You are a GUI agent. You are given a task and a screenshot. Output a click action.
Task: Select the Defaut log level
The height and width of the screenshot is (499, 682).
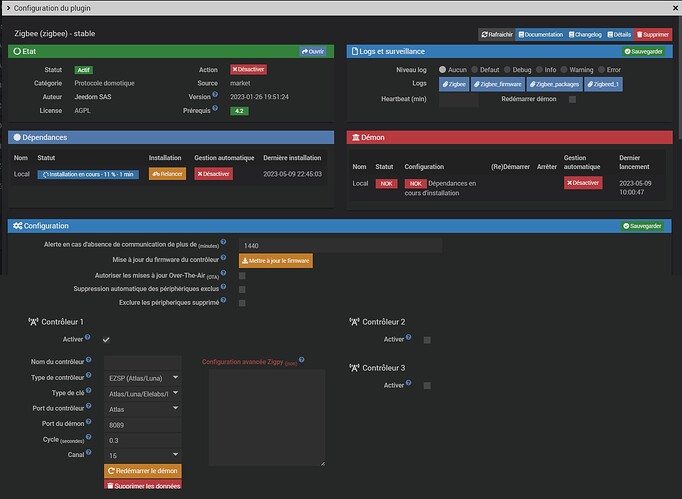(475, 70)
